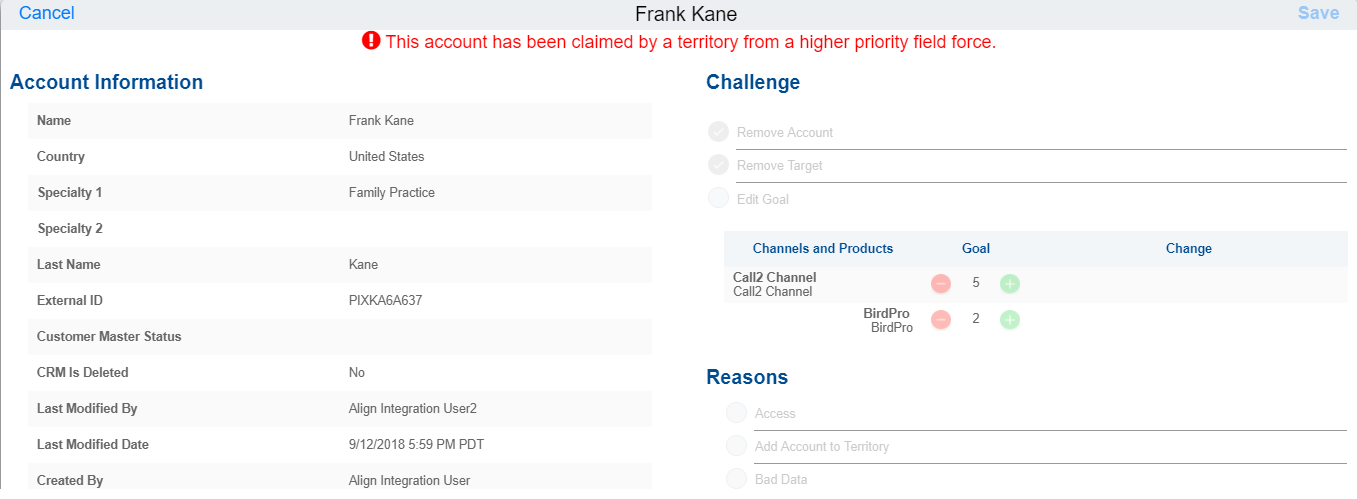
Task: Click the BirdPro goal value
Action: point(976,319)
